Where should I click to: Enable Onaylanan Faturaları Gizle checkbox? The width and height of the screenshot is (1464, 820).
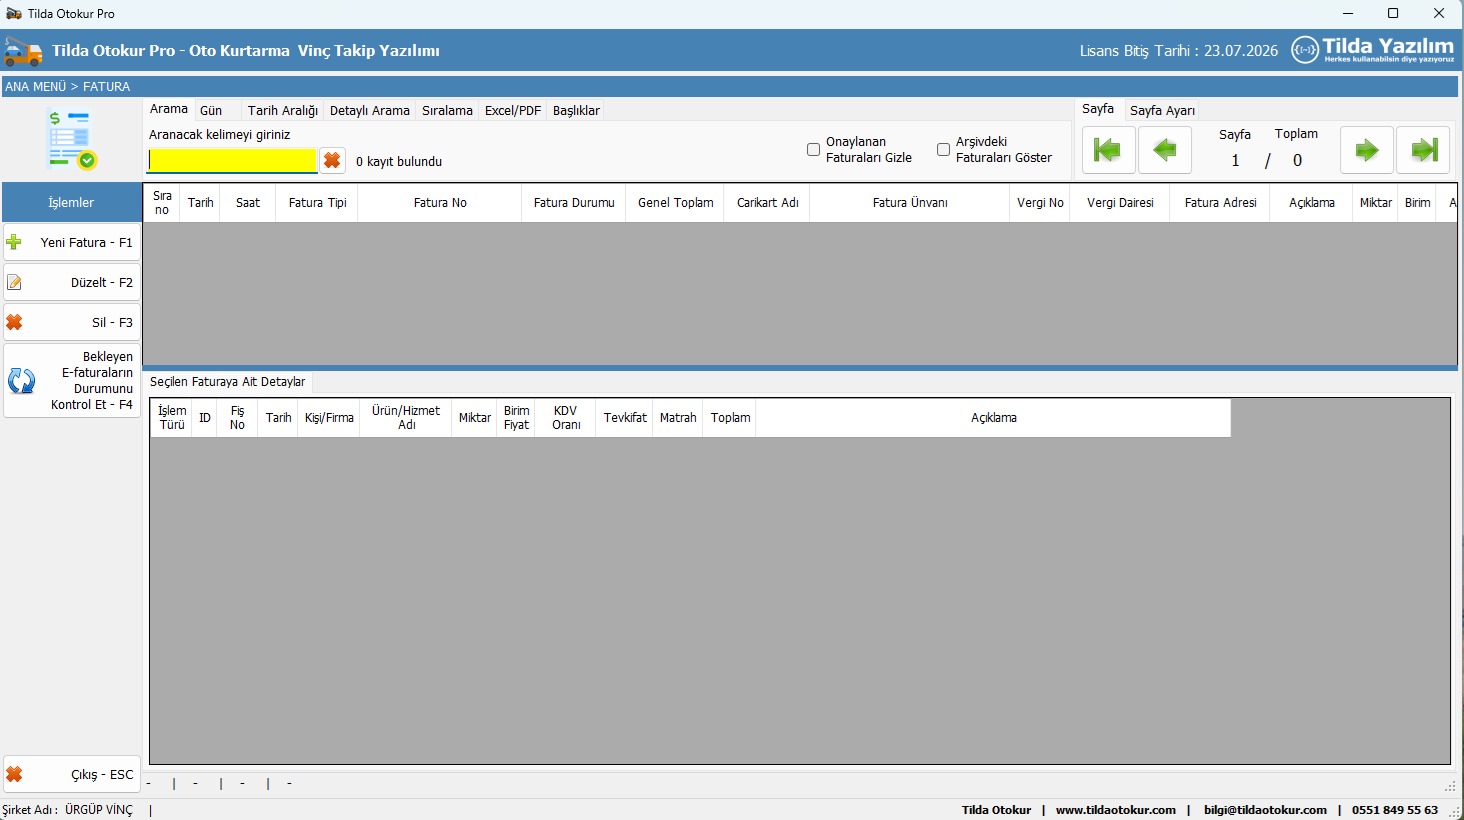click(813, 150)
